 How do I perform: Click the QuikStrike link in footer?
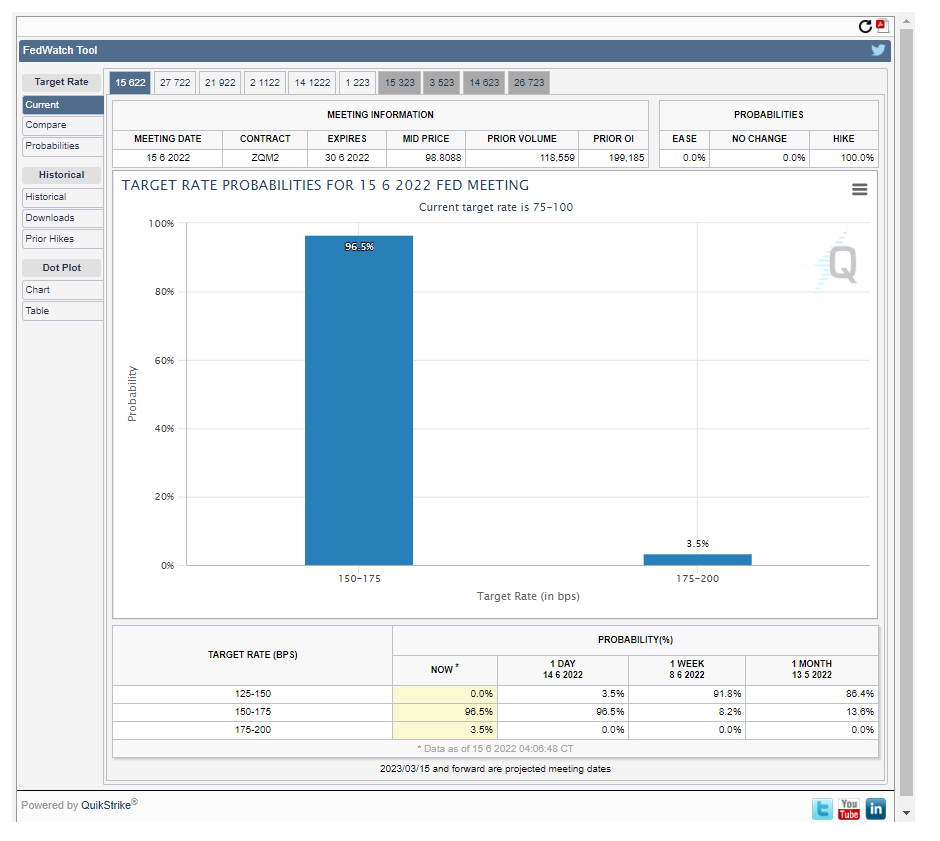[108, 806]
